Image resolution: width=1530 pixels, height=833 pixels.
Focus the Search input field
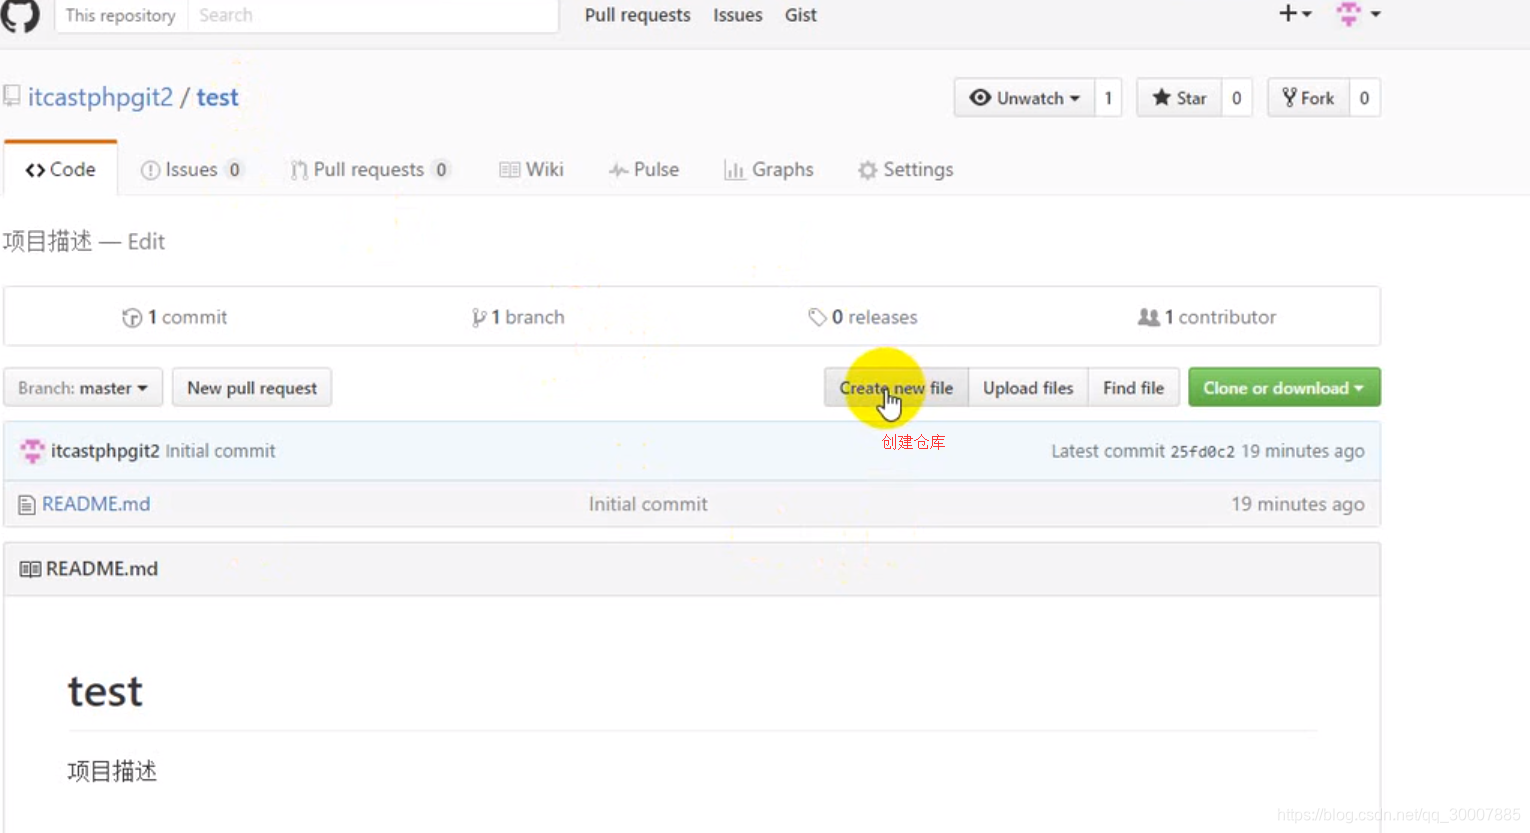pos(372,15)
